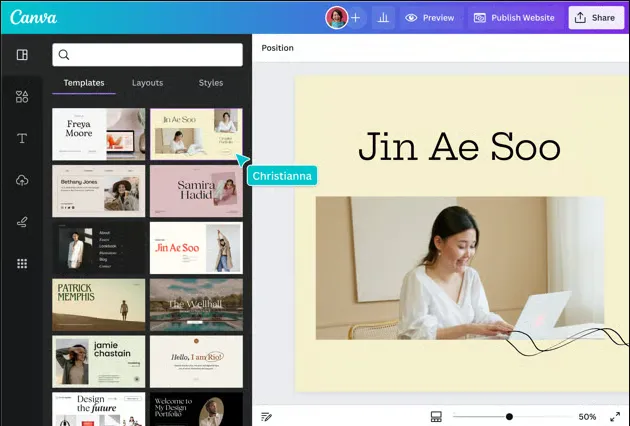
Task: Enter fullscreen with the expand arrows
Action: point(615,417)
